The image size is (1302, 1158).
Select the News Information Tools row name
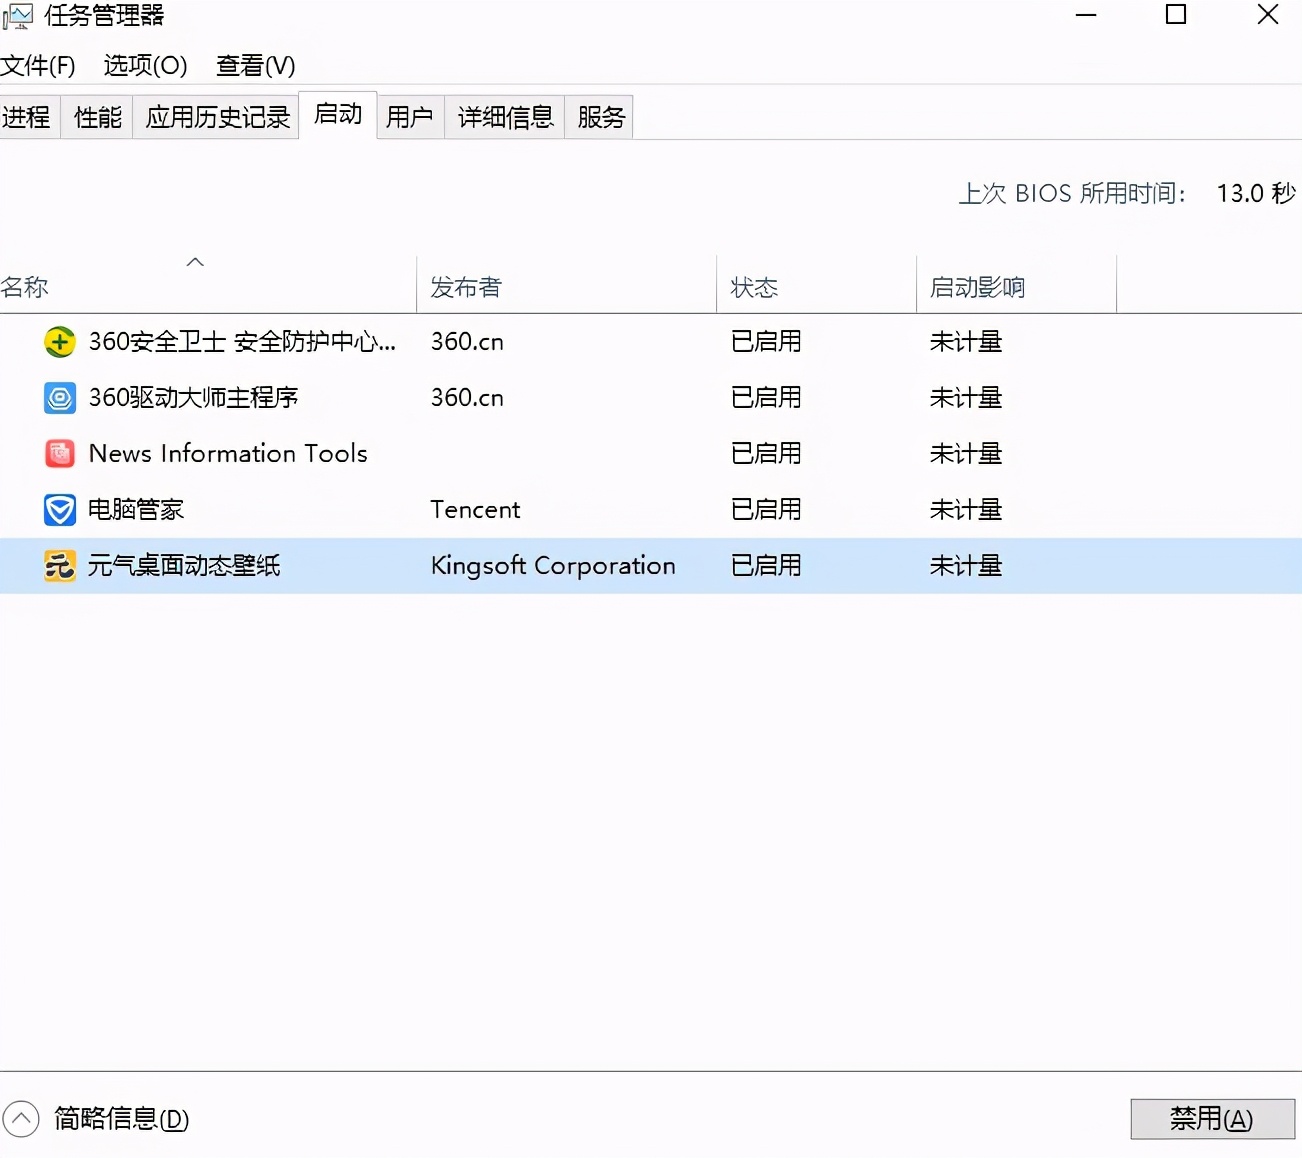coord(228,454)
